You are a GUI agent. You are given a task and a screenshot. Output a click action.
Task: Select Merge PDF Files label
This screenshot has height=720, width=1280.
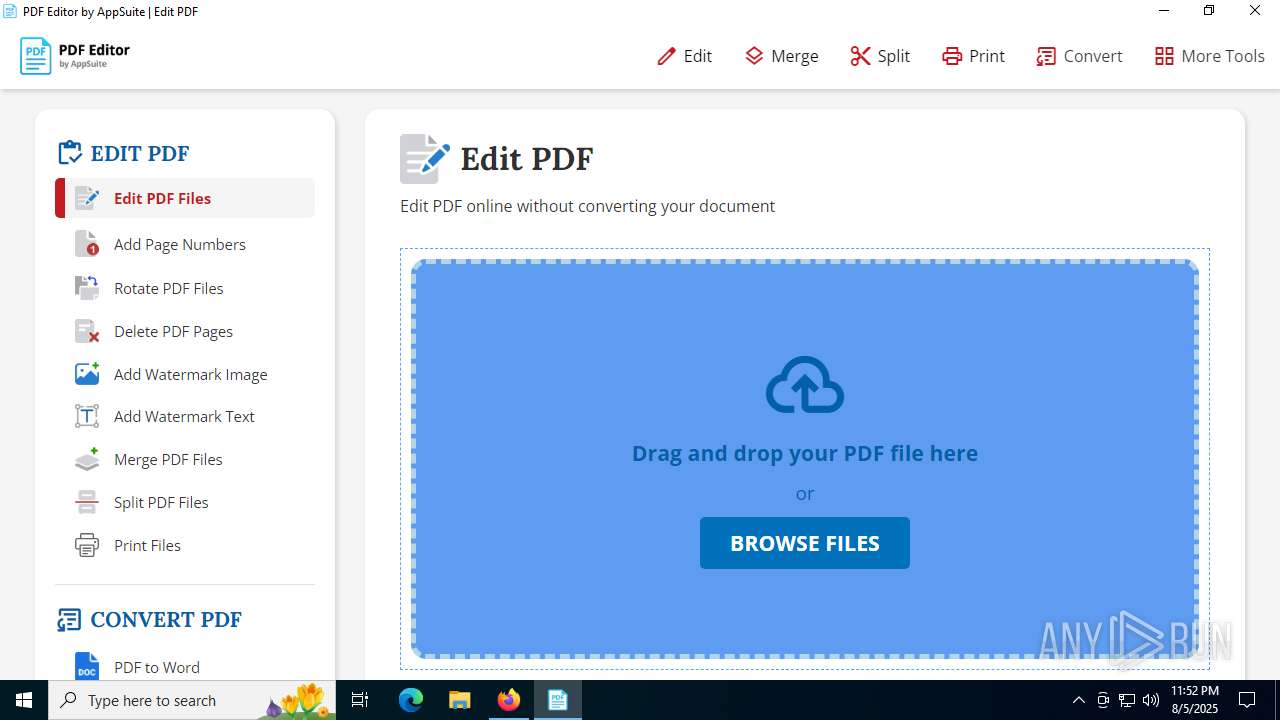point(168,459)
